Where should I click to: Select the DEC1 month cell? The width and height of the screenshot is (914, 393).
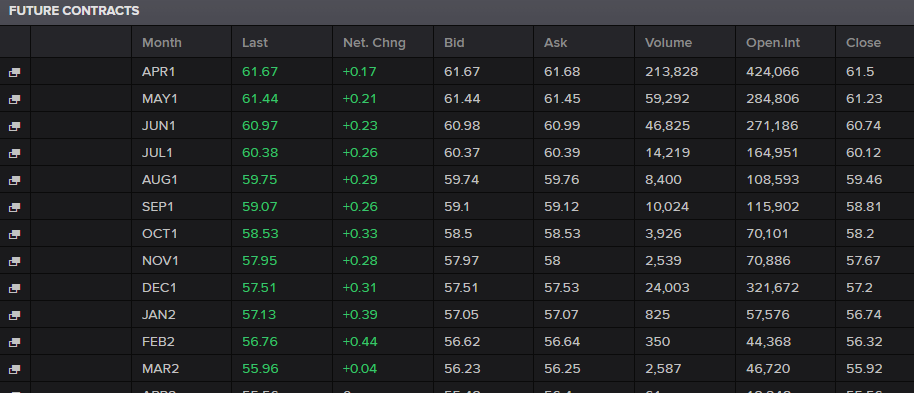tap(159, 287)
